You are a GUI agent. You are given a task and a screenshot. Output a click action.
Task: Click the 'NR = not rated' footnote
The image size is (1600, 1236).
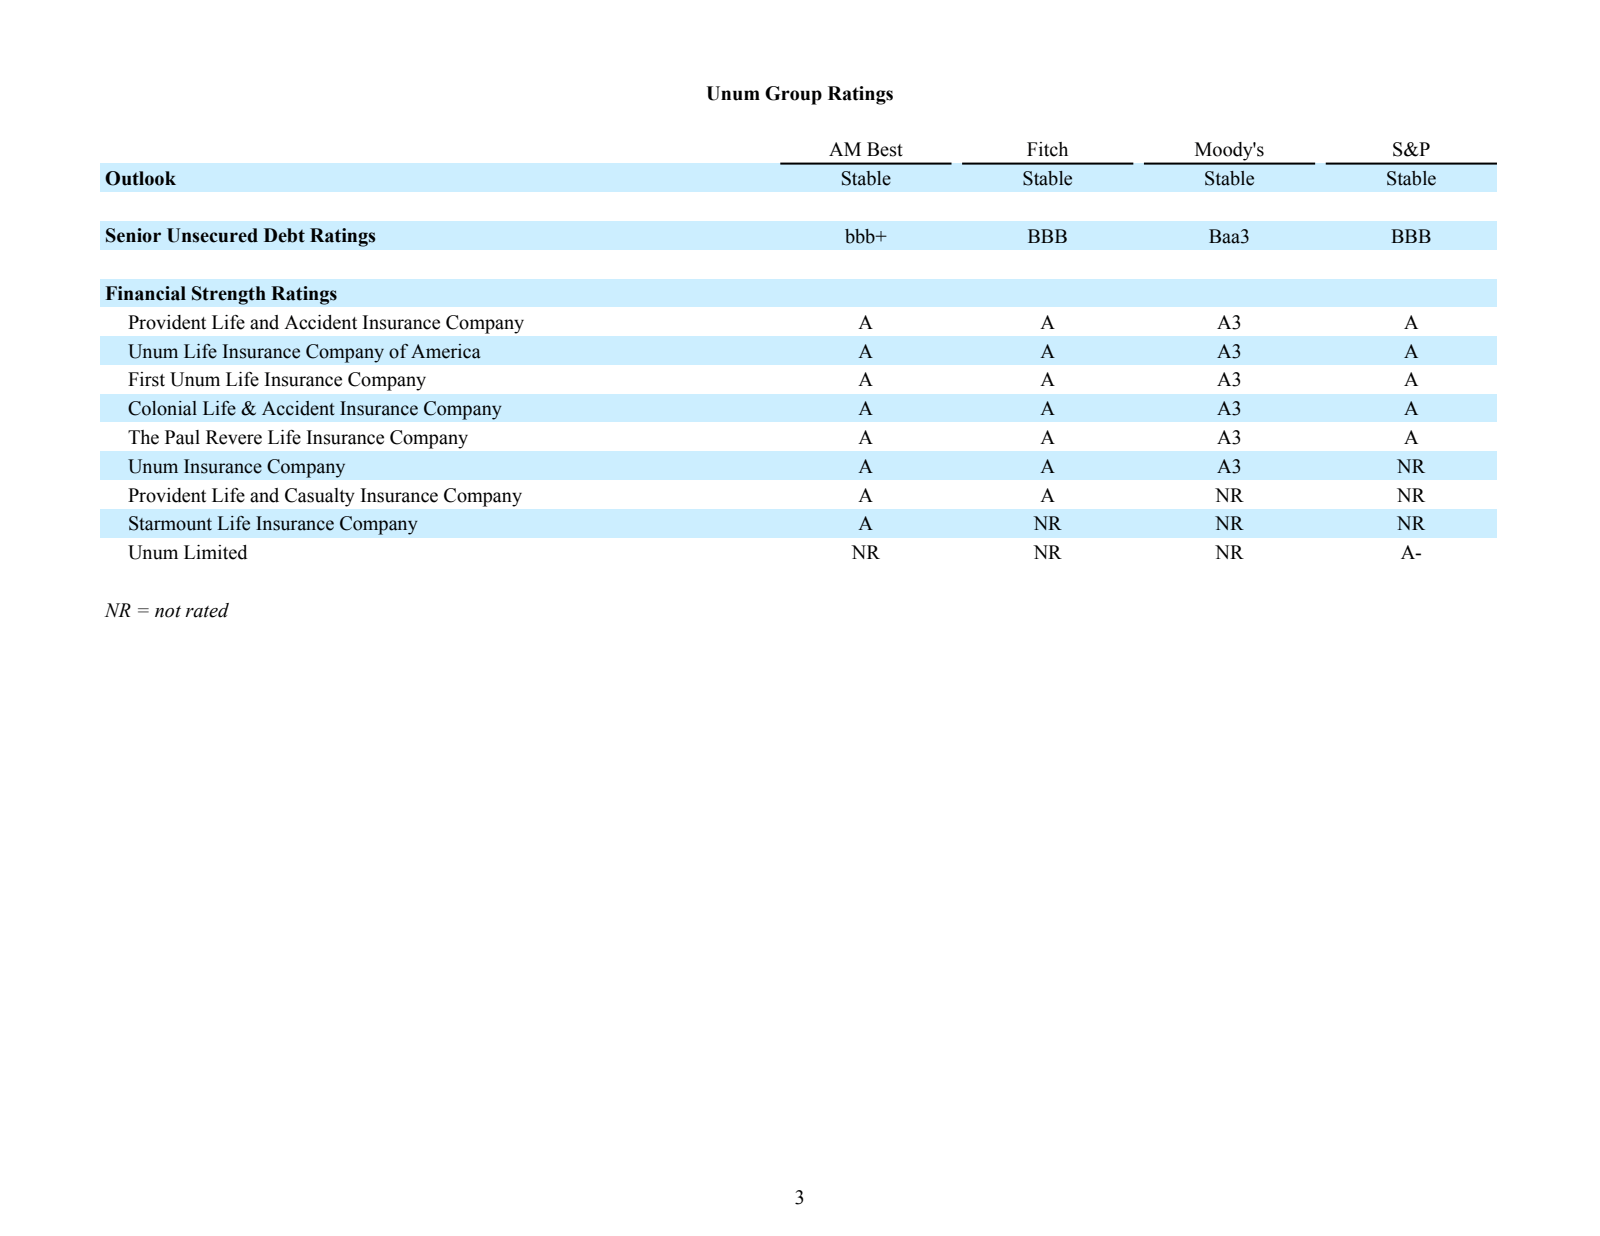(166, 610)
